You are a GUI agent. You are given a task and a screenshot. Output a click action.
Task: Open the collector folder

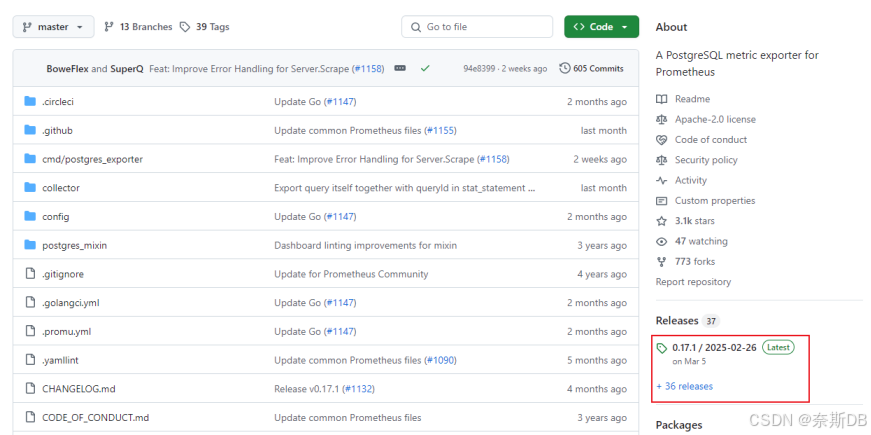pyautogui.click(x=61, y=188)
